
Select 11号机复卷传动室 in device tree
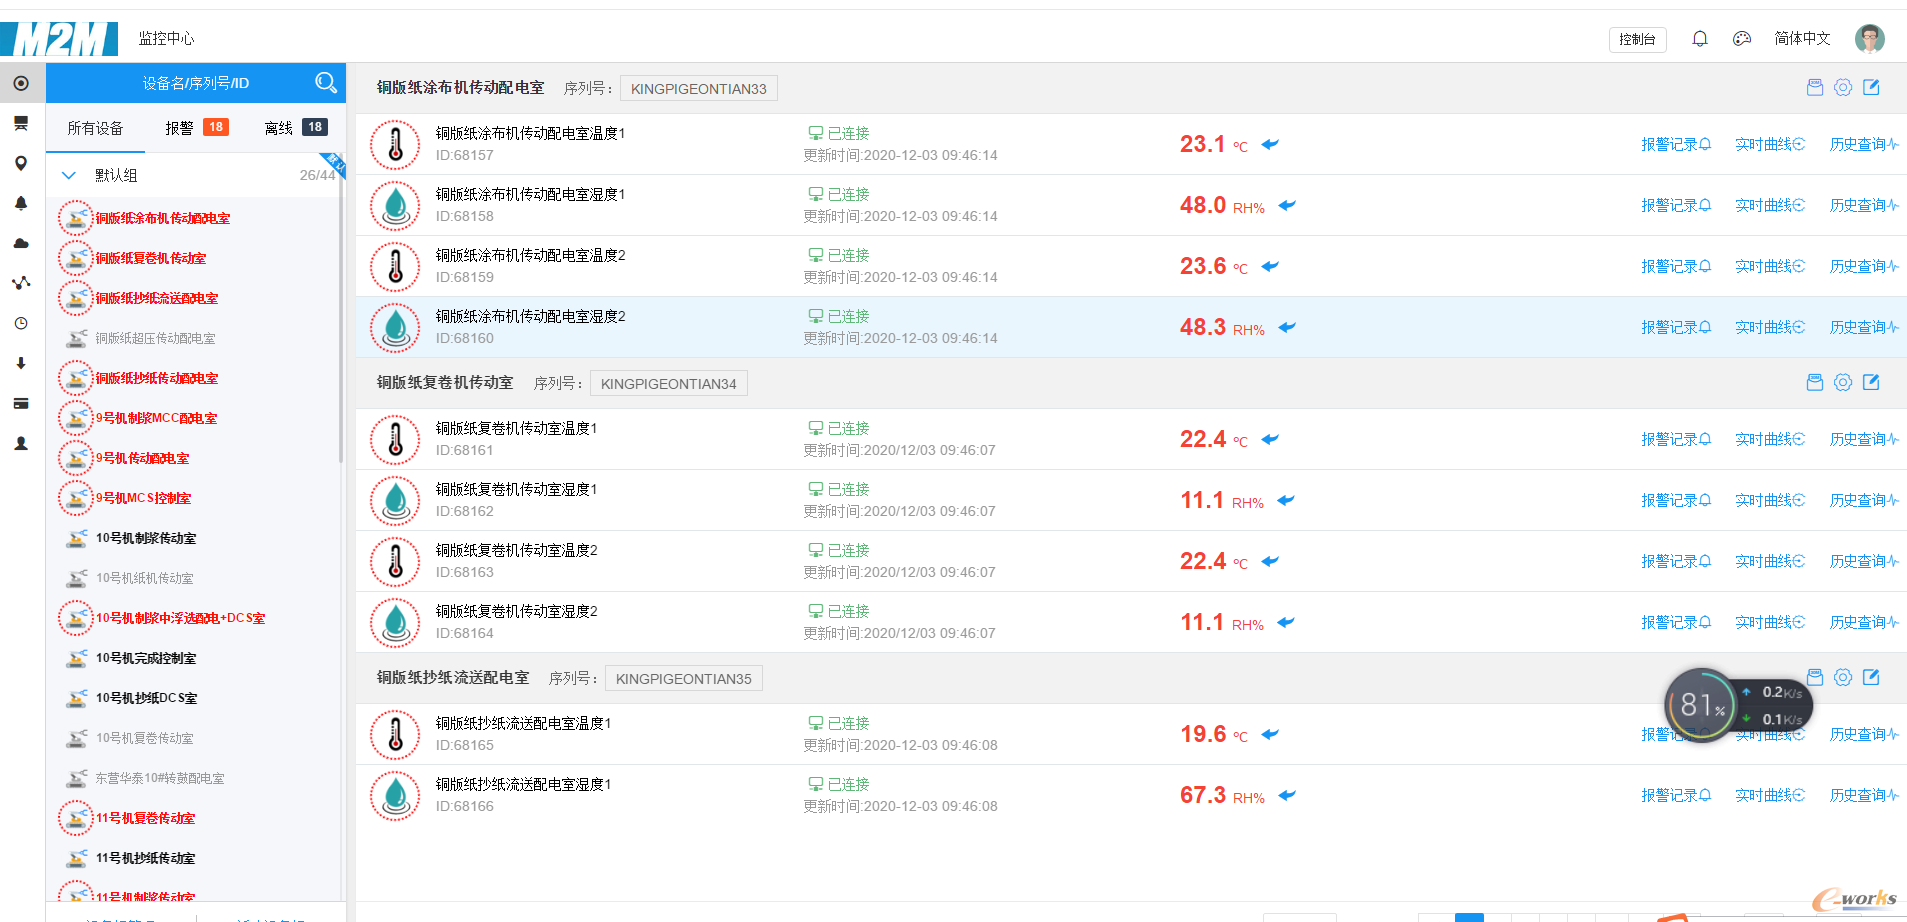click(145, 818)
